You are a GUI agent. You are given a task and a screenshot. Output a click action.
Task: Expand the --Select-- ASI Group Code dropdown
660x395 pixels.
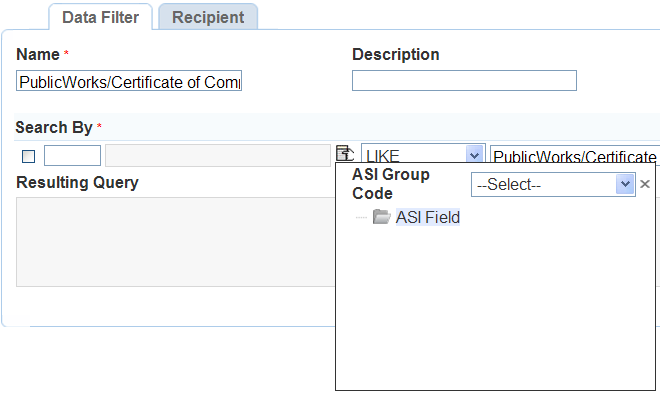coord(553,184)
